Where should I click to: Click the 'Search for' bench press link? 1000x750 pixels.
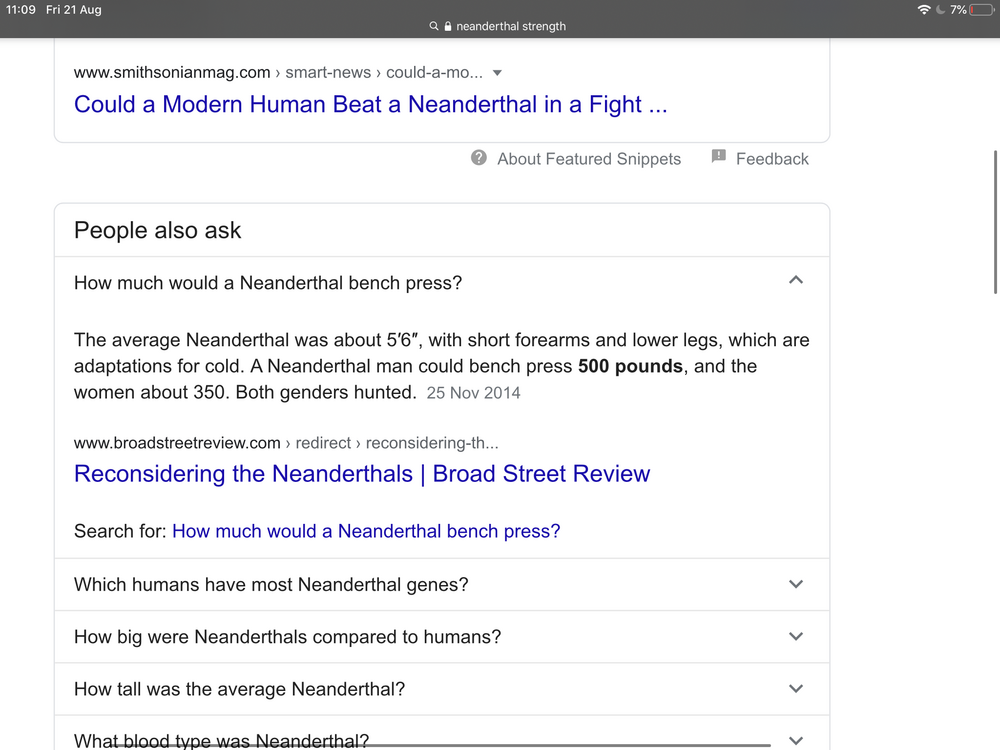(x=366, y=531)
